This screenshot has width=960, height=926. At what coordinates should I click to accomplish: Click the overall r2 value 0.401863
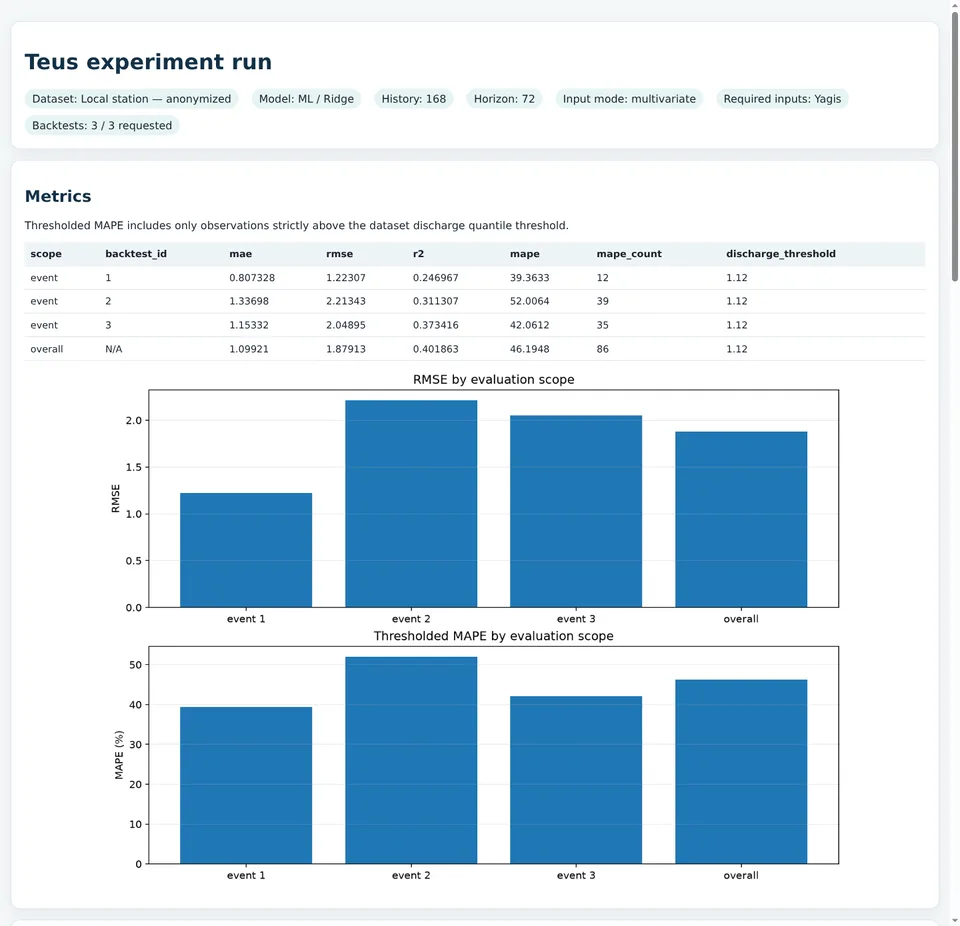pyautogui.click(x=436, y=349)
